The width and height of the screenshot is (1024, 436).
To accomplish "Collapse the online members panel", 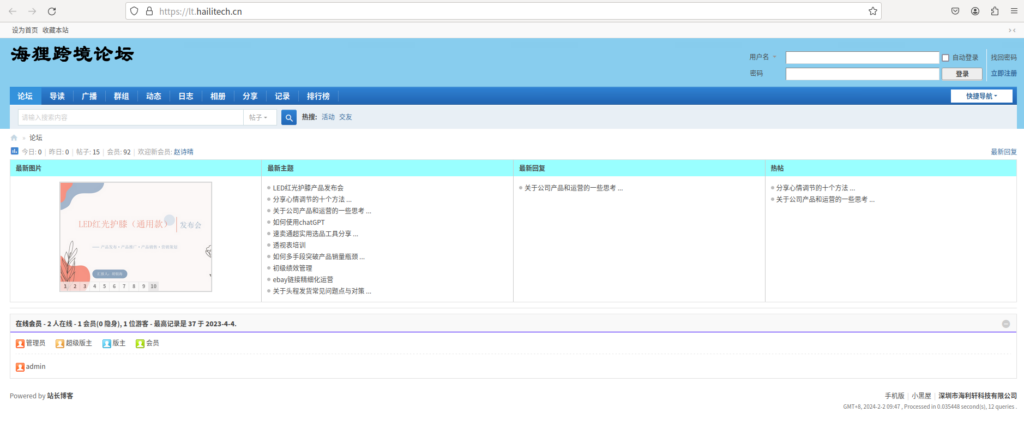I will (x=1005, y=324).
